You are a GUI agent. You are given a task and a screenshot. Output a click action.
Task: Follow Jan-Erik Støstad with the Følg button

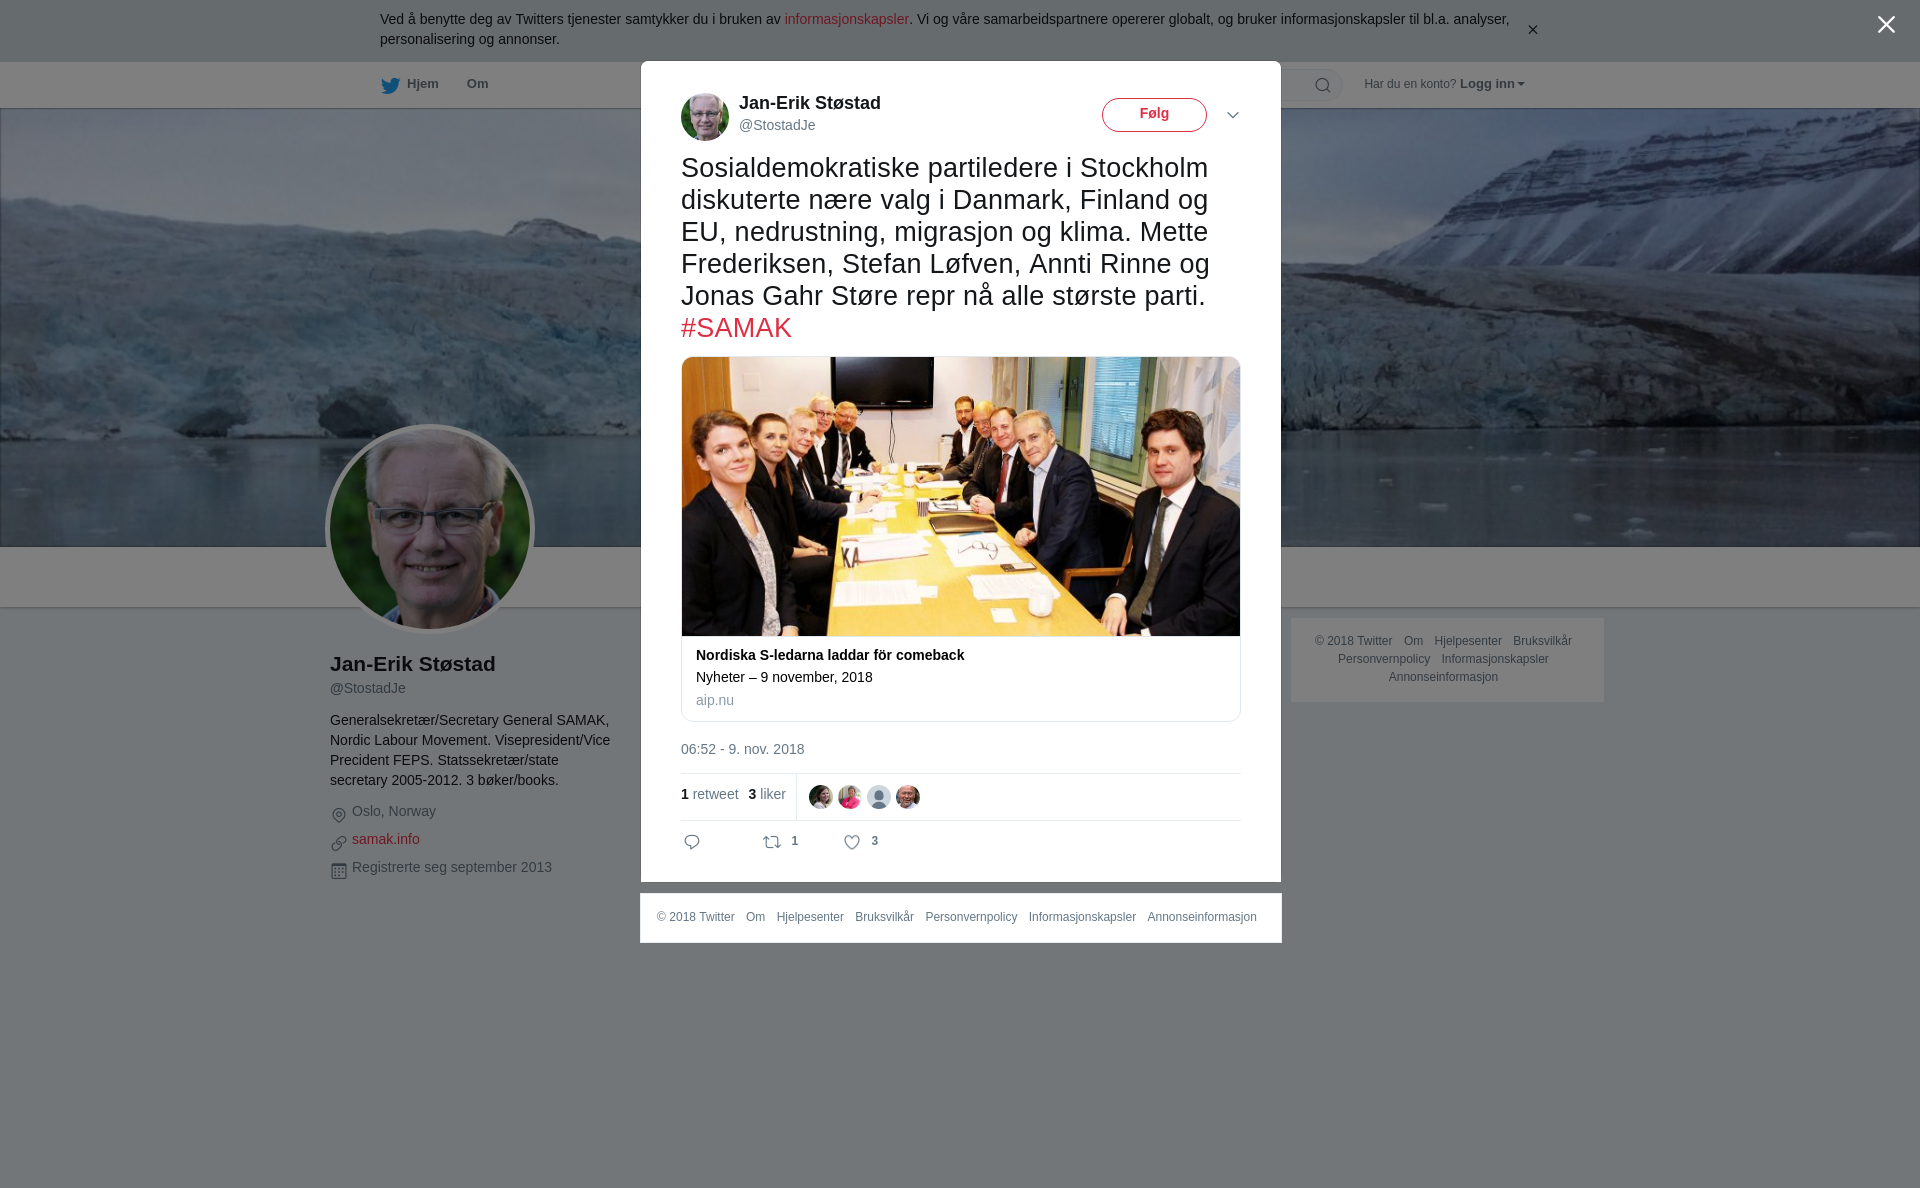[1154, 115]
